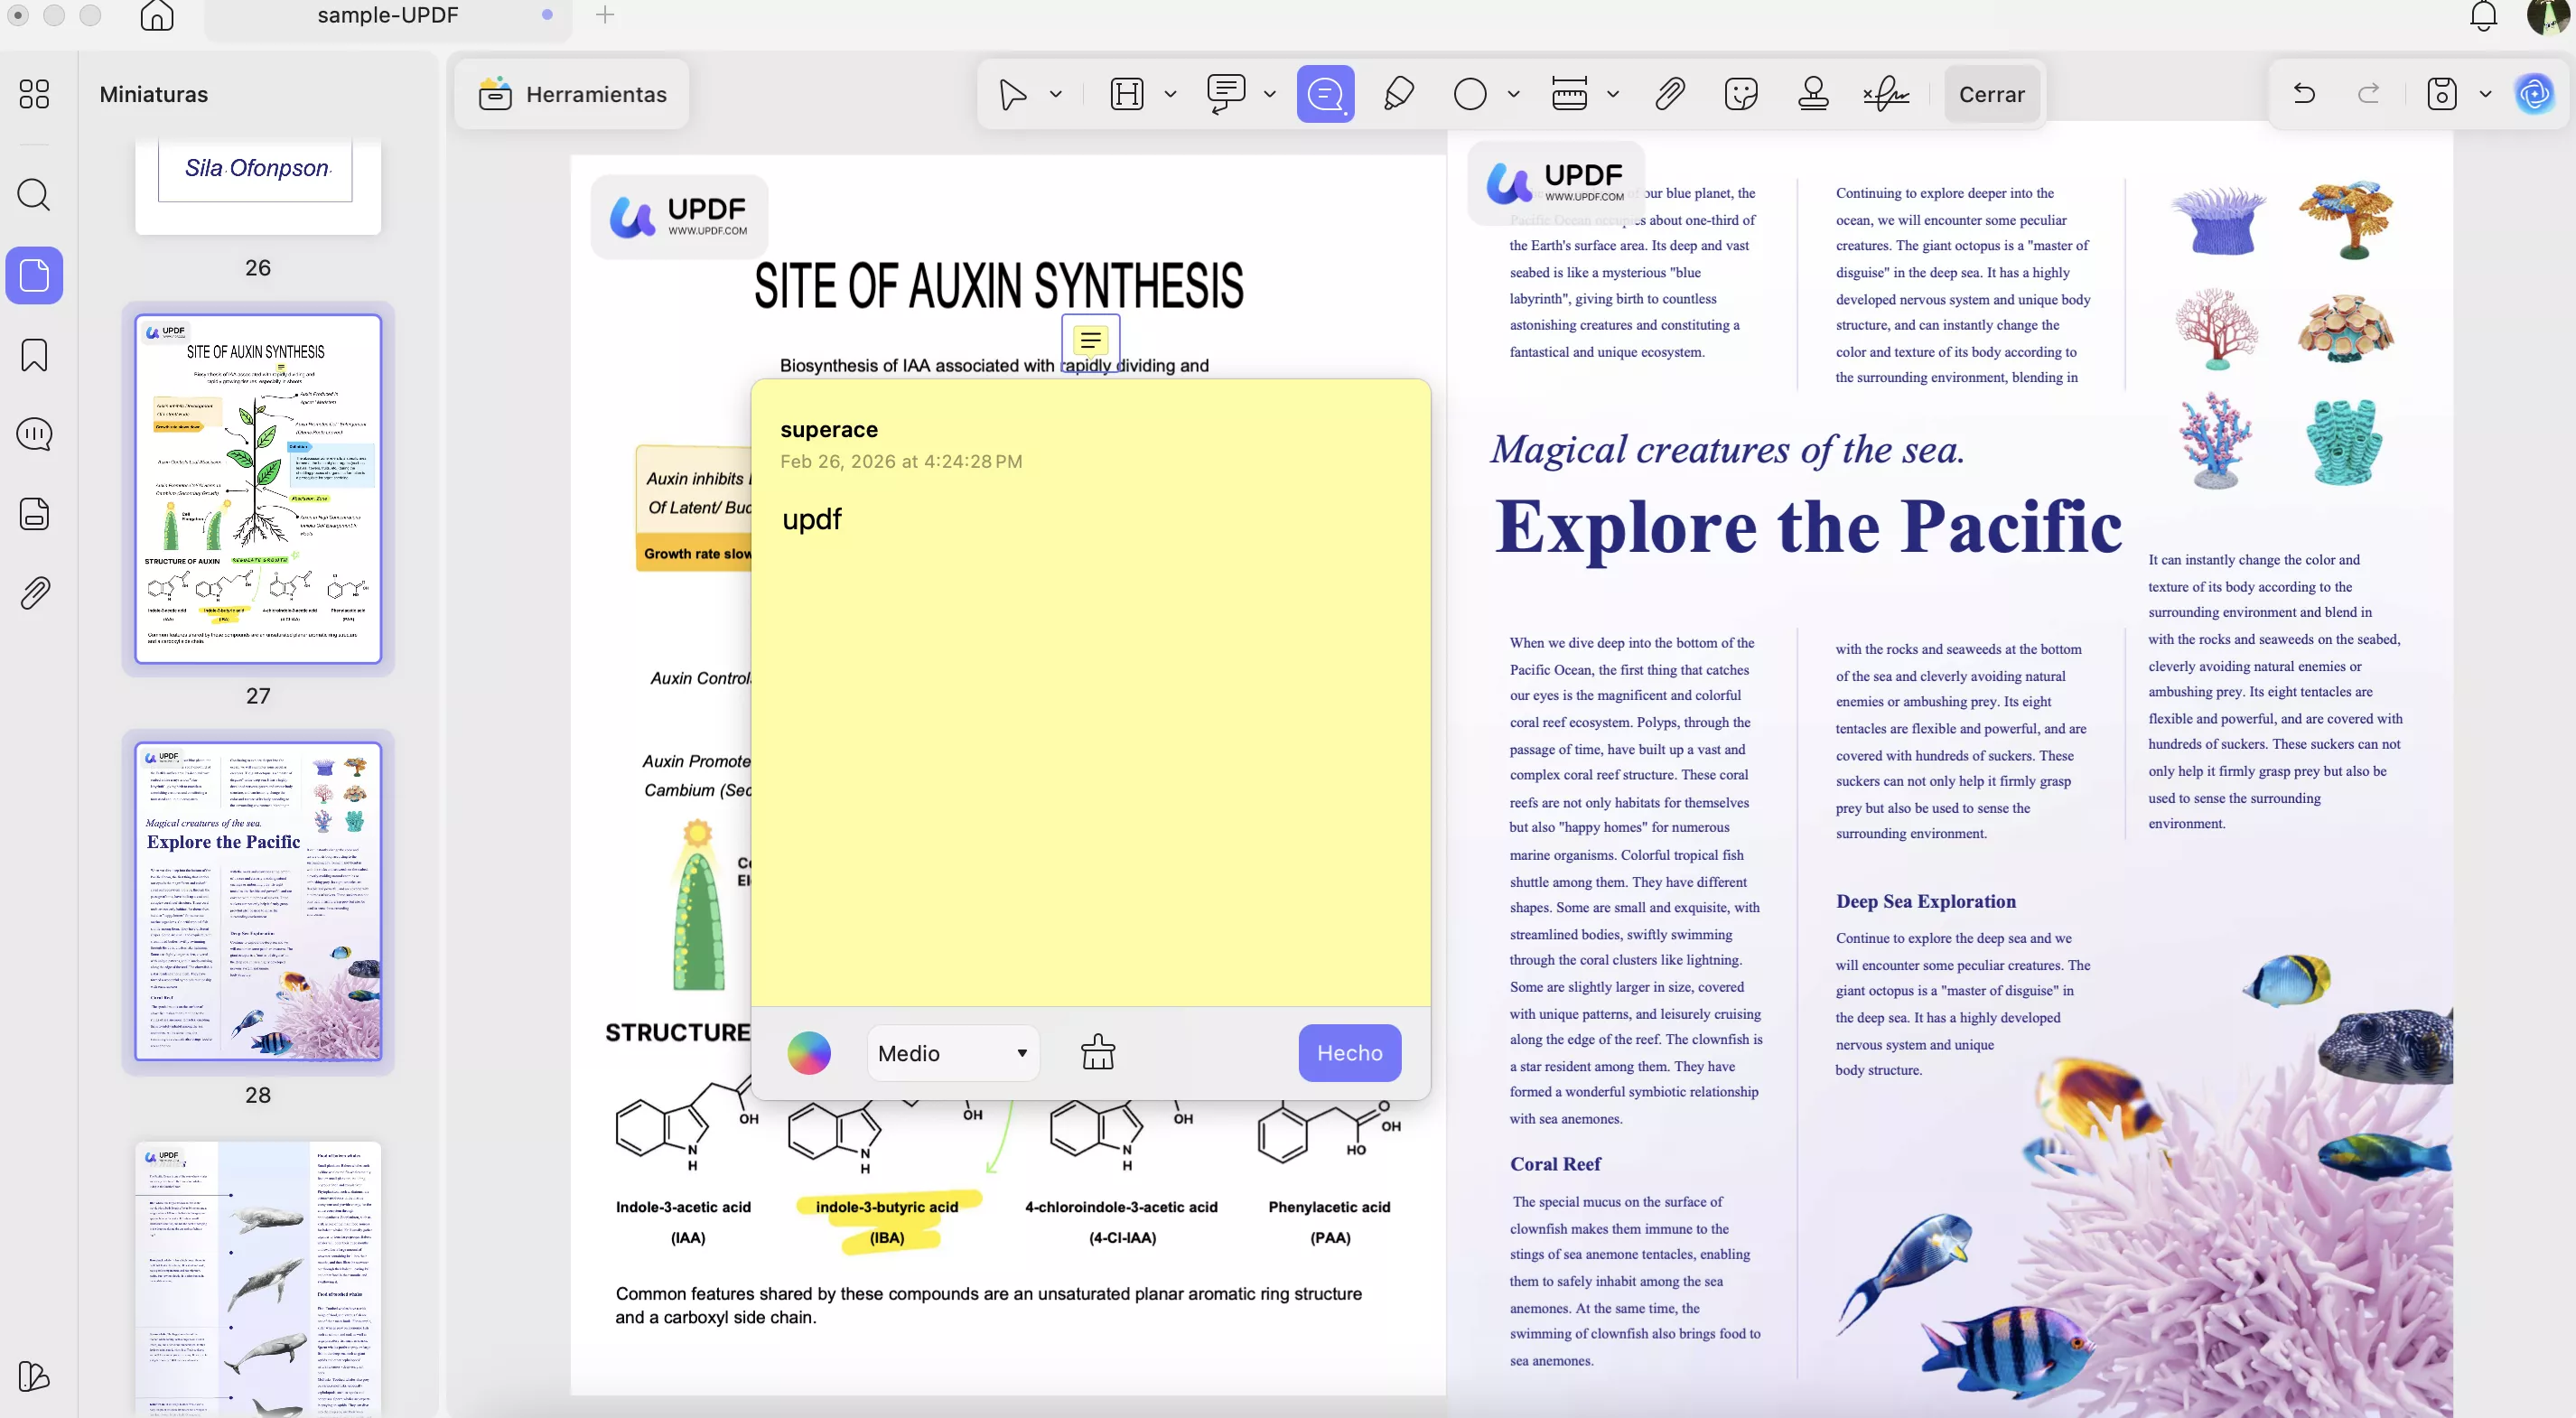2576x1418 pixels.
Task: Expand the shape tool dropdown arrow
Action: [1513, 94]
